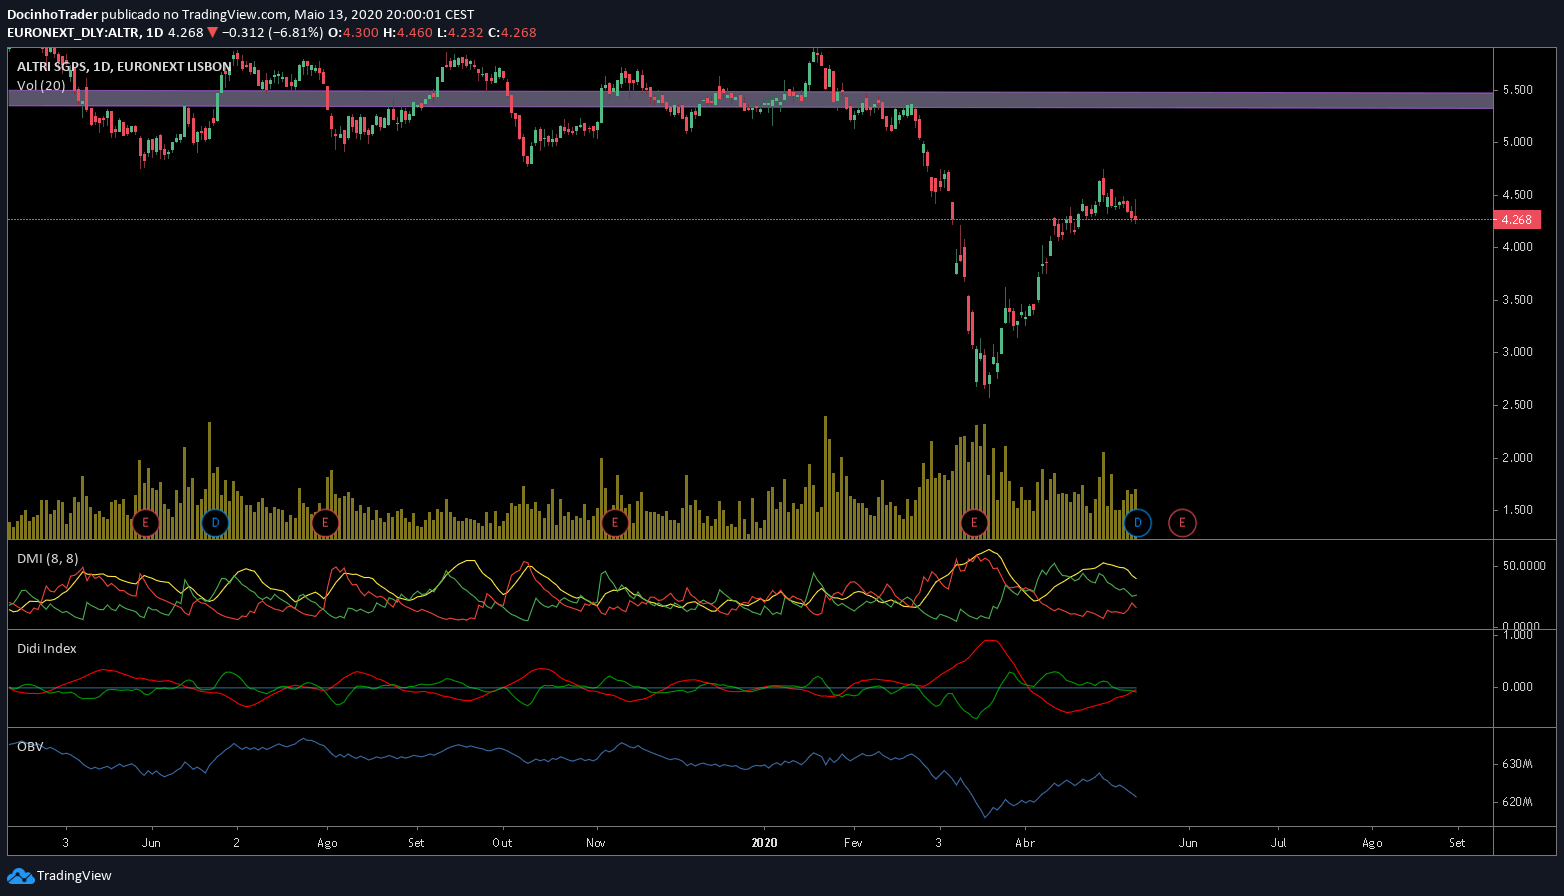Select the Didi Index indicator label
Viewport: 1564px width, 896px height.
pos(47,648)
